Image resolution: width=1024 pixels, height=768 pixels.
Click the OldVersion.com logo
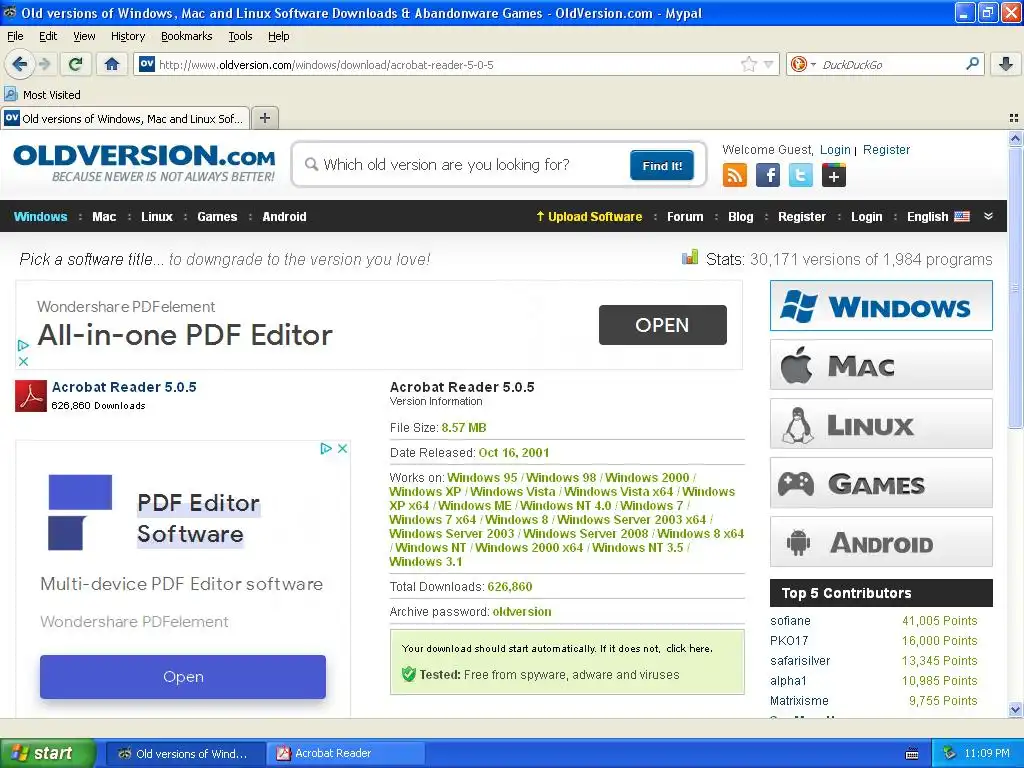coord(144,163)
